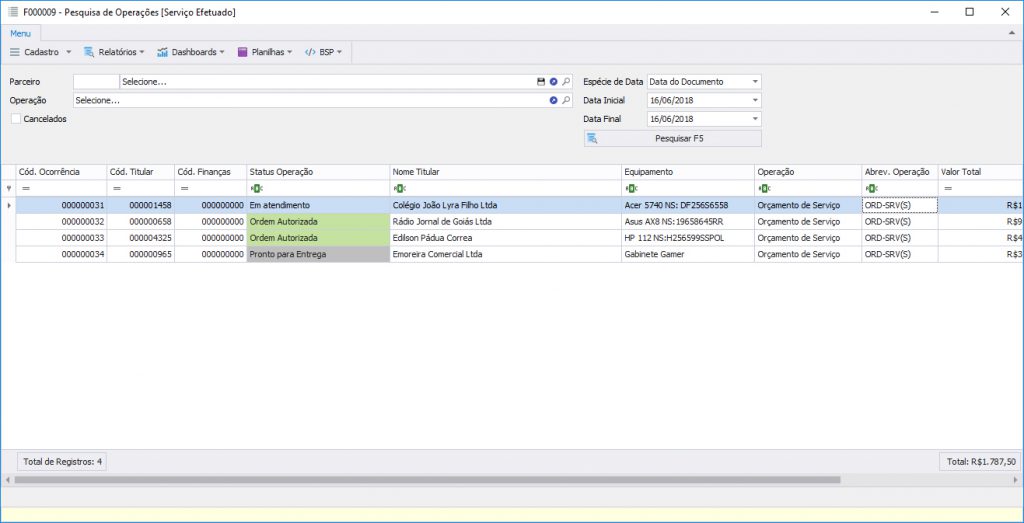Image resolution: width=1024 pixels, height=523 pixels.
Task: Open the Espécie de Data dropdown
Action: point(755,82)
